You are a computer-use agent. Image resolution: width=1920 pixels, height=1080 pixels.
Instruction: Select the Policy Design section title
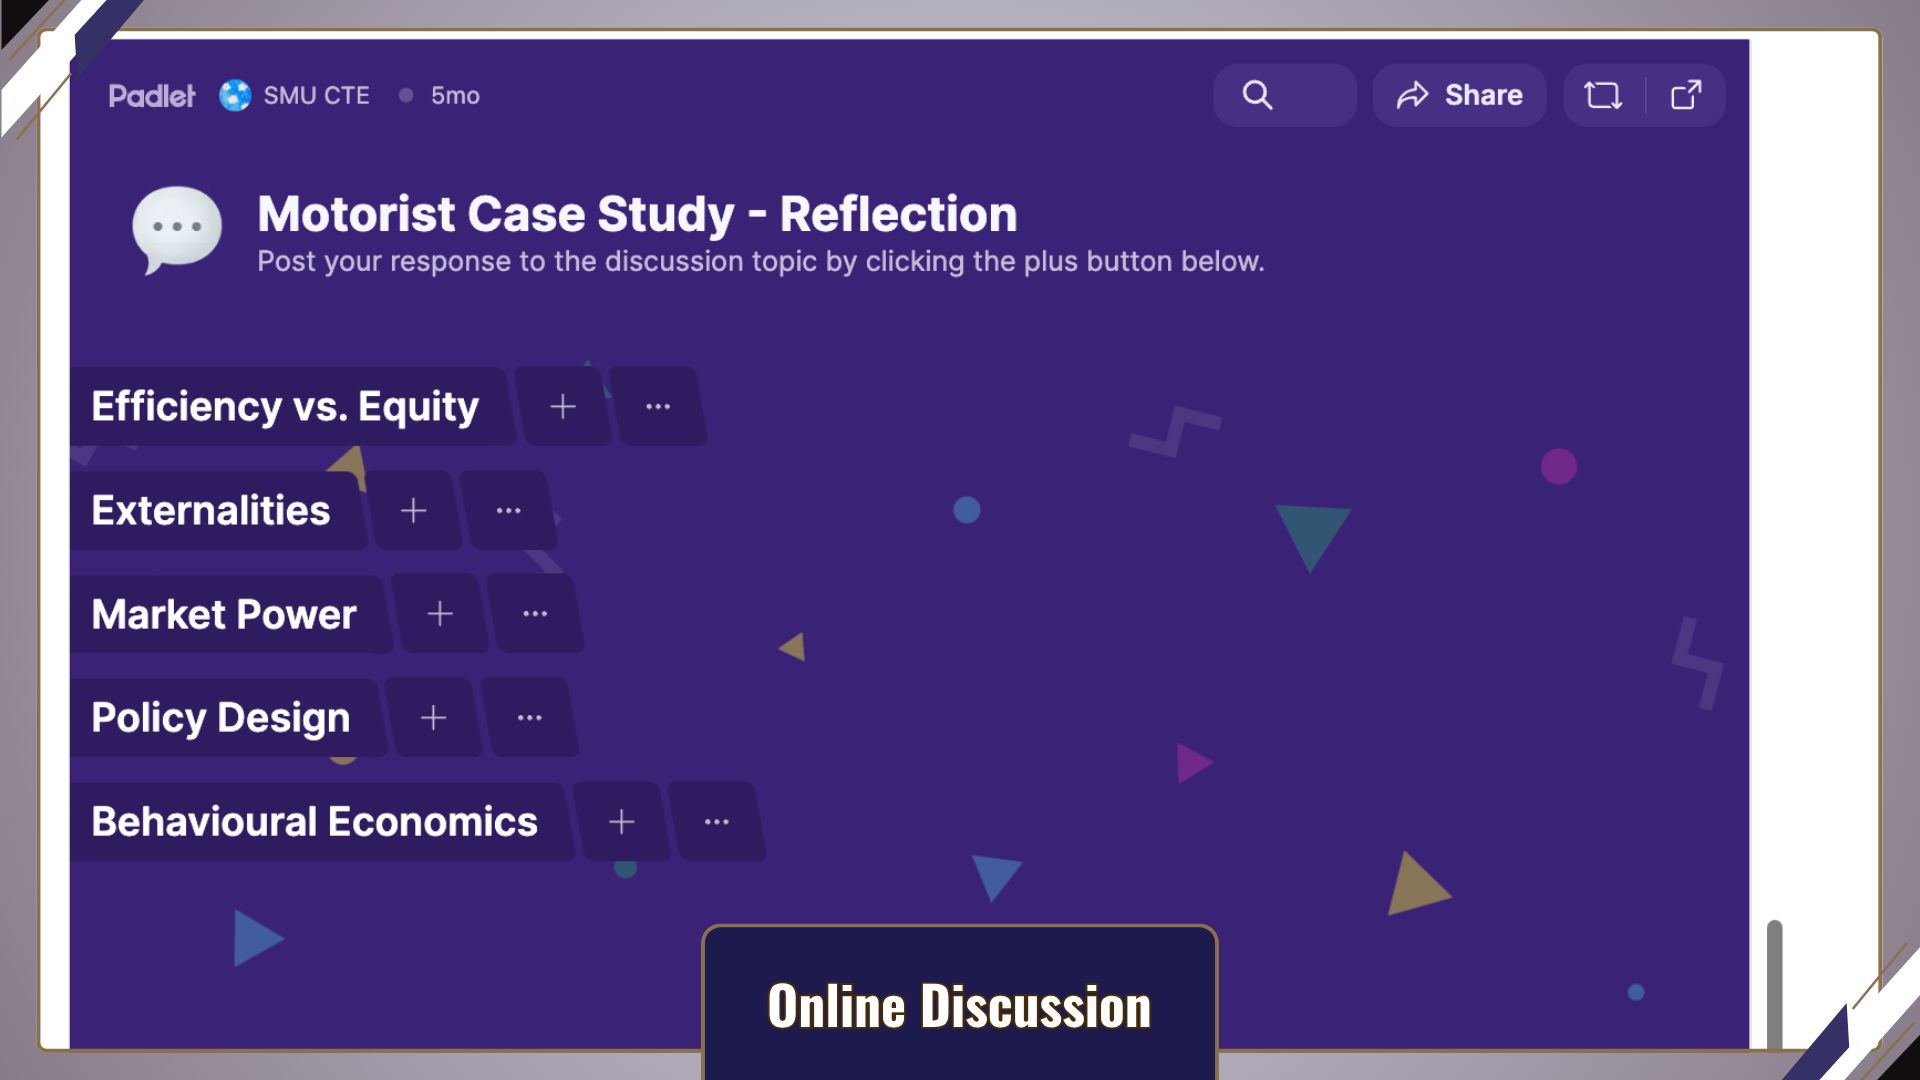click(221, 718)
